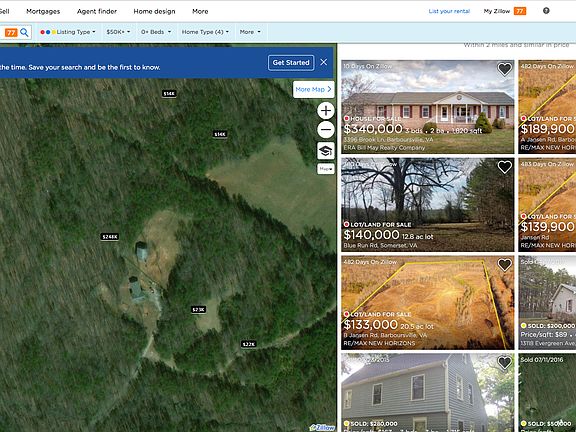Image resolution: width=576 pixels, height=432 pixels.
Task: Expand with the More Map button
Action: (313, 89)
